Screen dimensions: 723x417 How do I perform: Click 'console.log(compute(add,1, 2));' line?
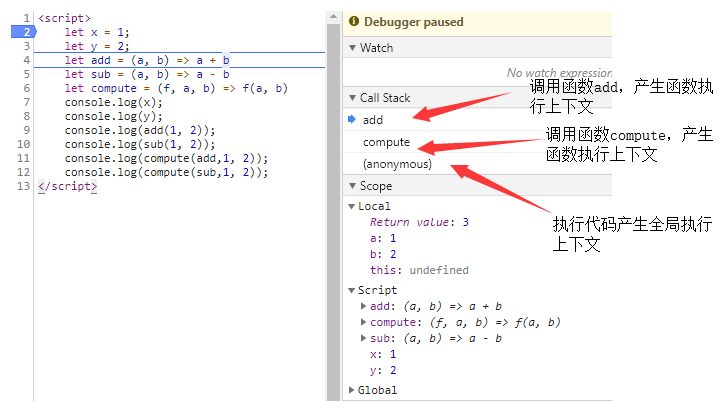(166, 158)
